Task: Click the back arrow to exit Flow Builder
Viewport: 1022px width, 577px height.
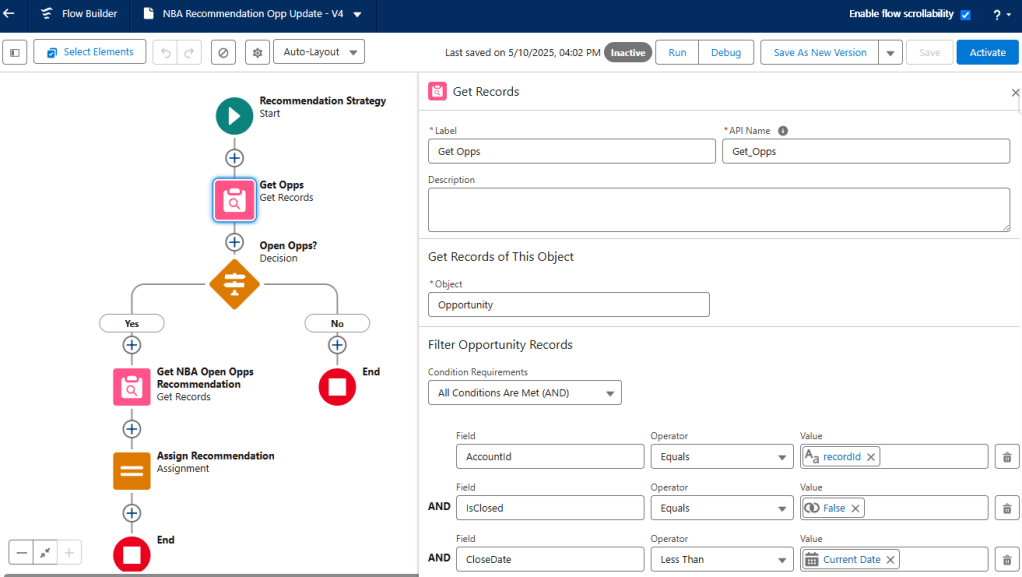Action: point(10,14)
